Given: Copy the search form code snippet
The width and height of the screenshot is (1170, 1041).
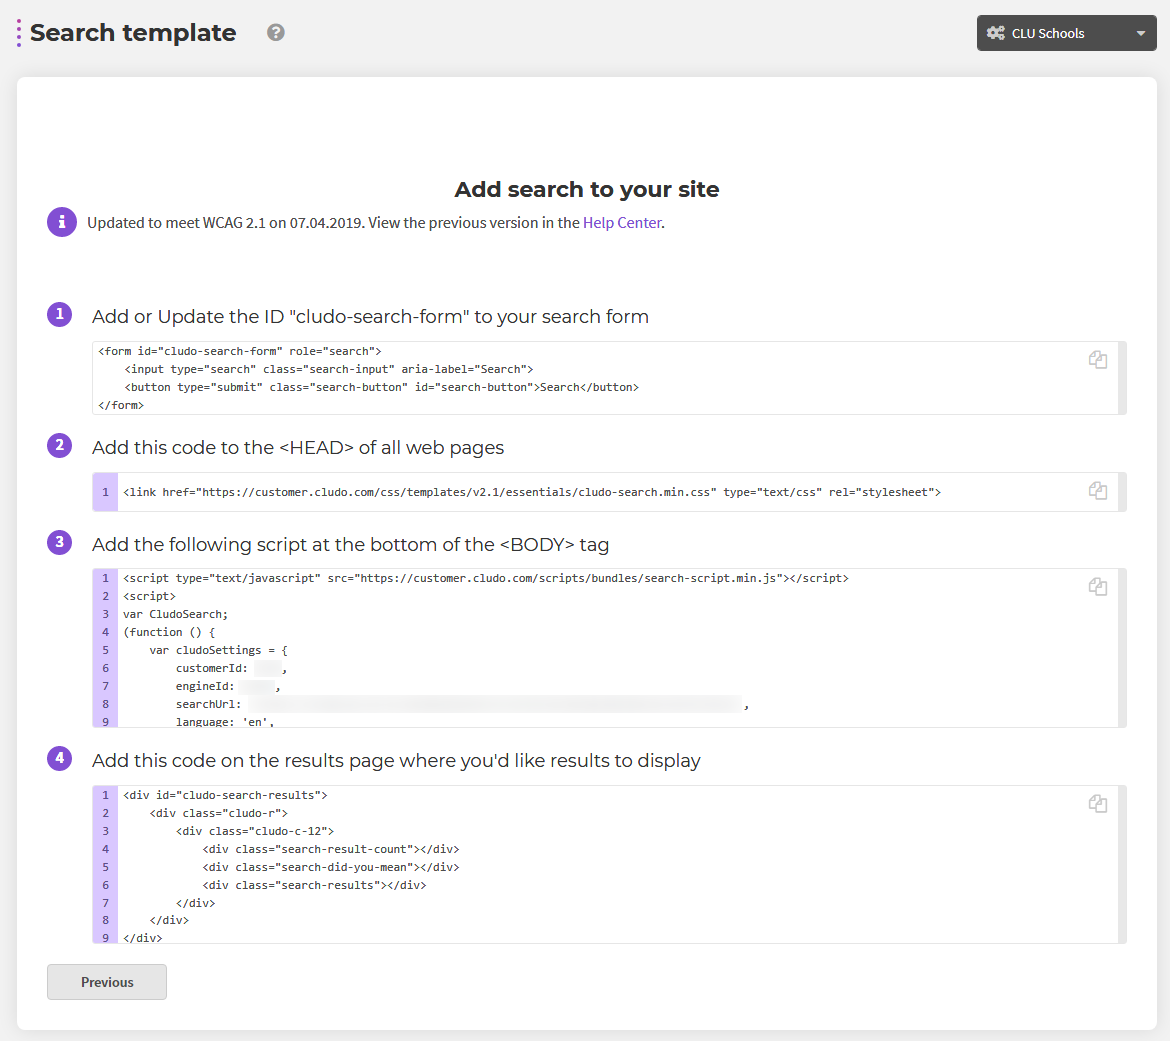Looking at the screenshot, I should 1098,360.
